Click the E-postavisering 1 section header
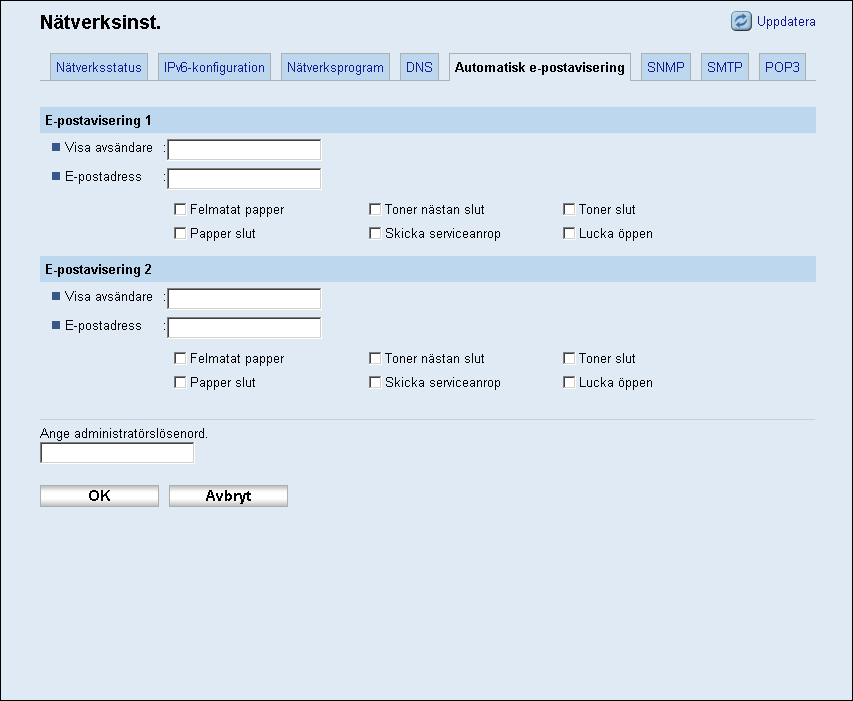This screenshot has width=853, height=701. point(428,120)
